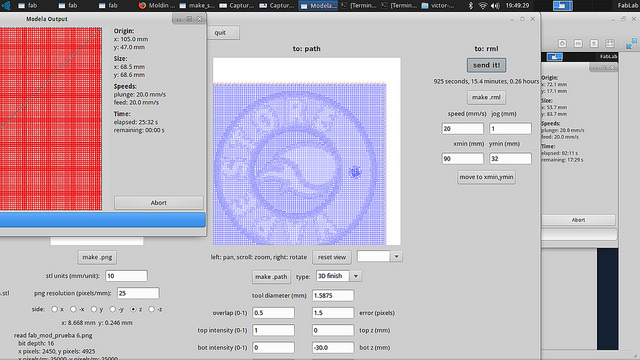Screen dimensions: 640x360
Task: Click the speed (mm/s) field showing 20
Action: (462, 129)
